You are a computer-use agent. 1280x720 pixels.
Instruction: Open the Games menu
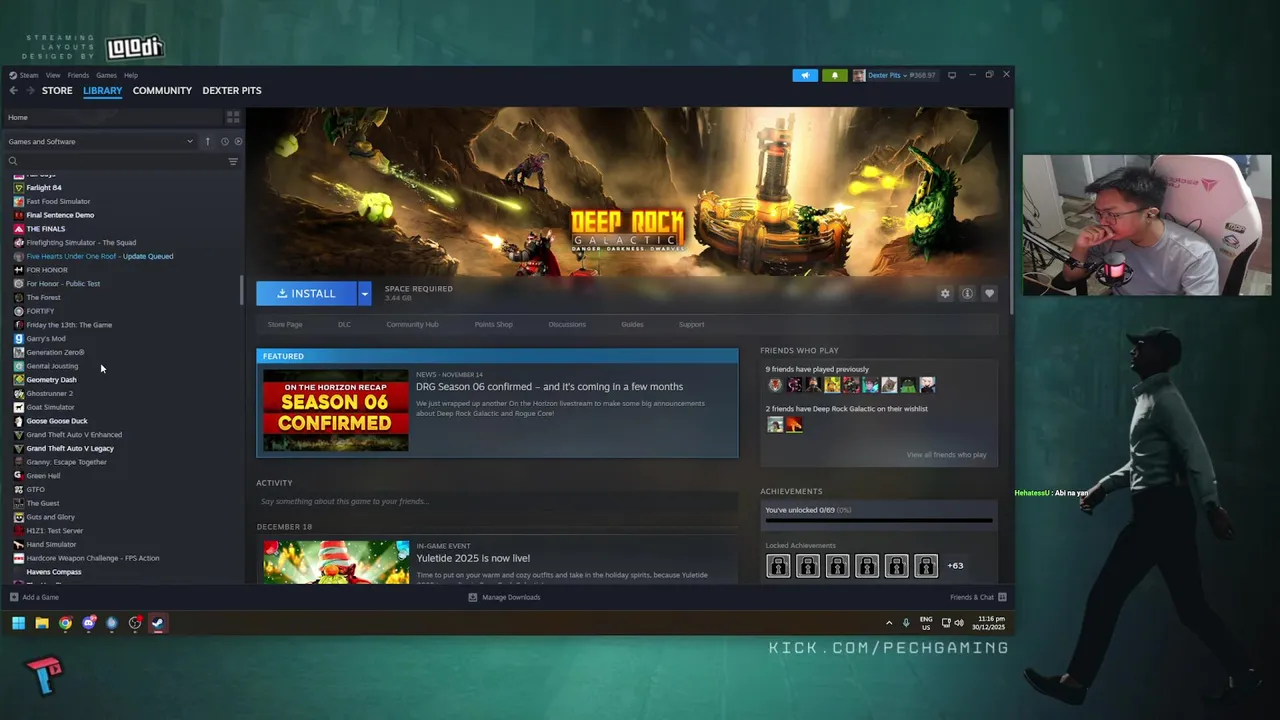(x=106, y=75)
